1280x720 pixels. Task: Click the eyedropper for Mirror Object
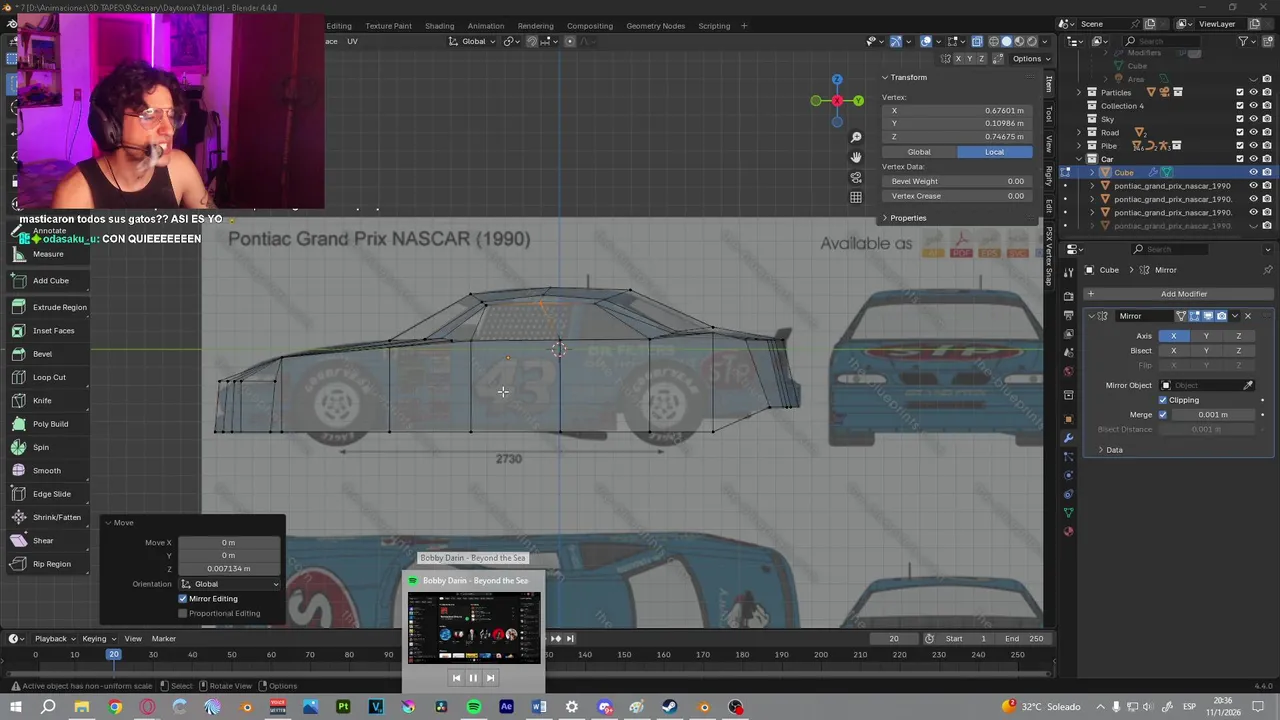[x=1248, y=385]
